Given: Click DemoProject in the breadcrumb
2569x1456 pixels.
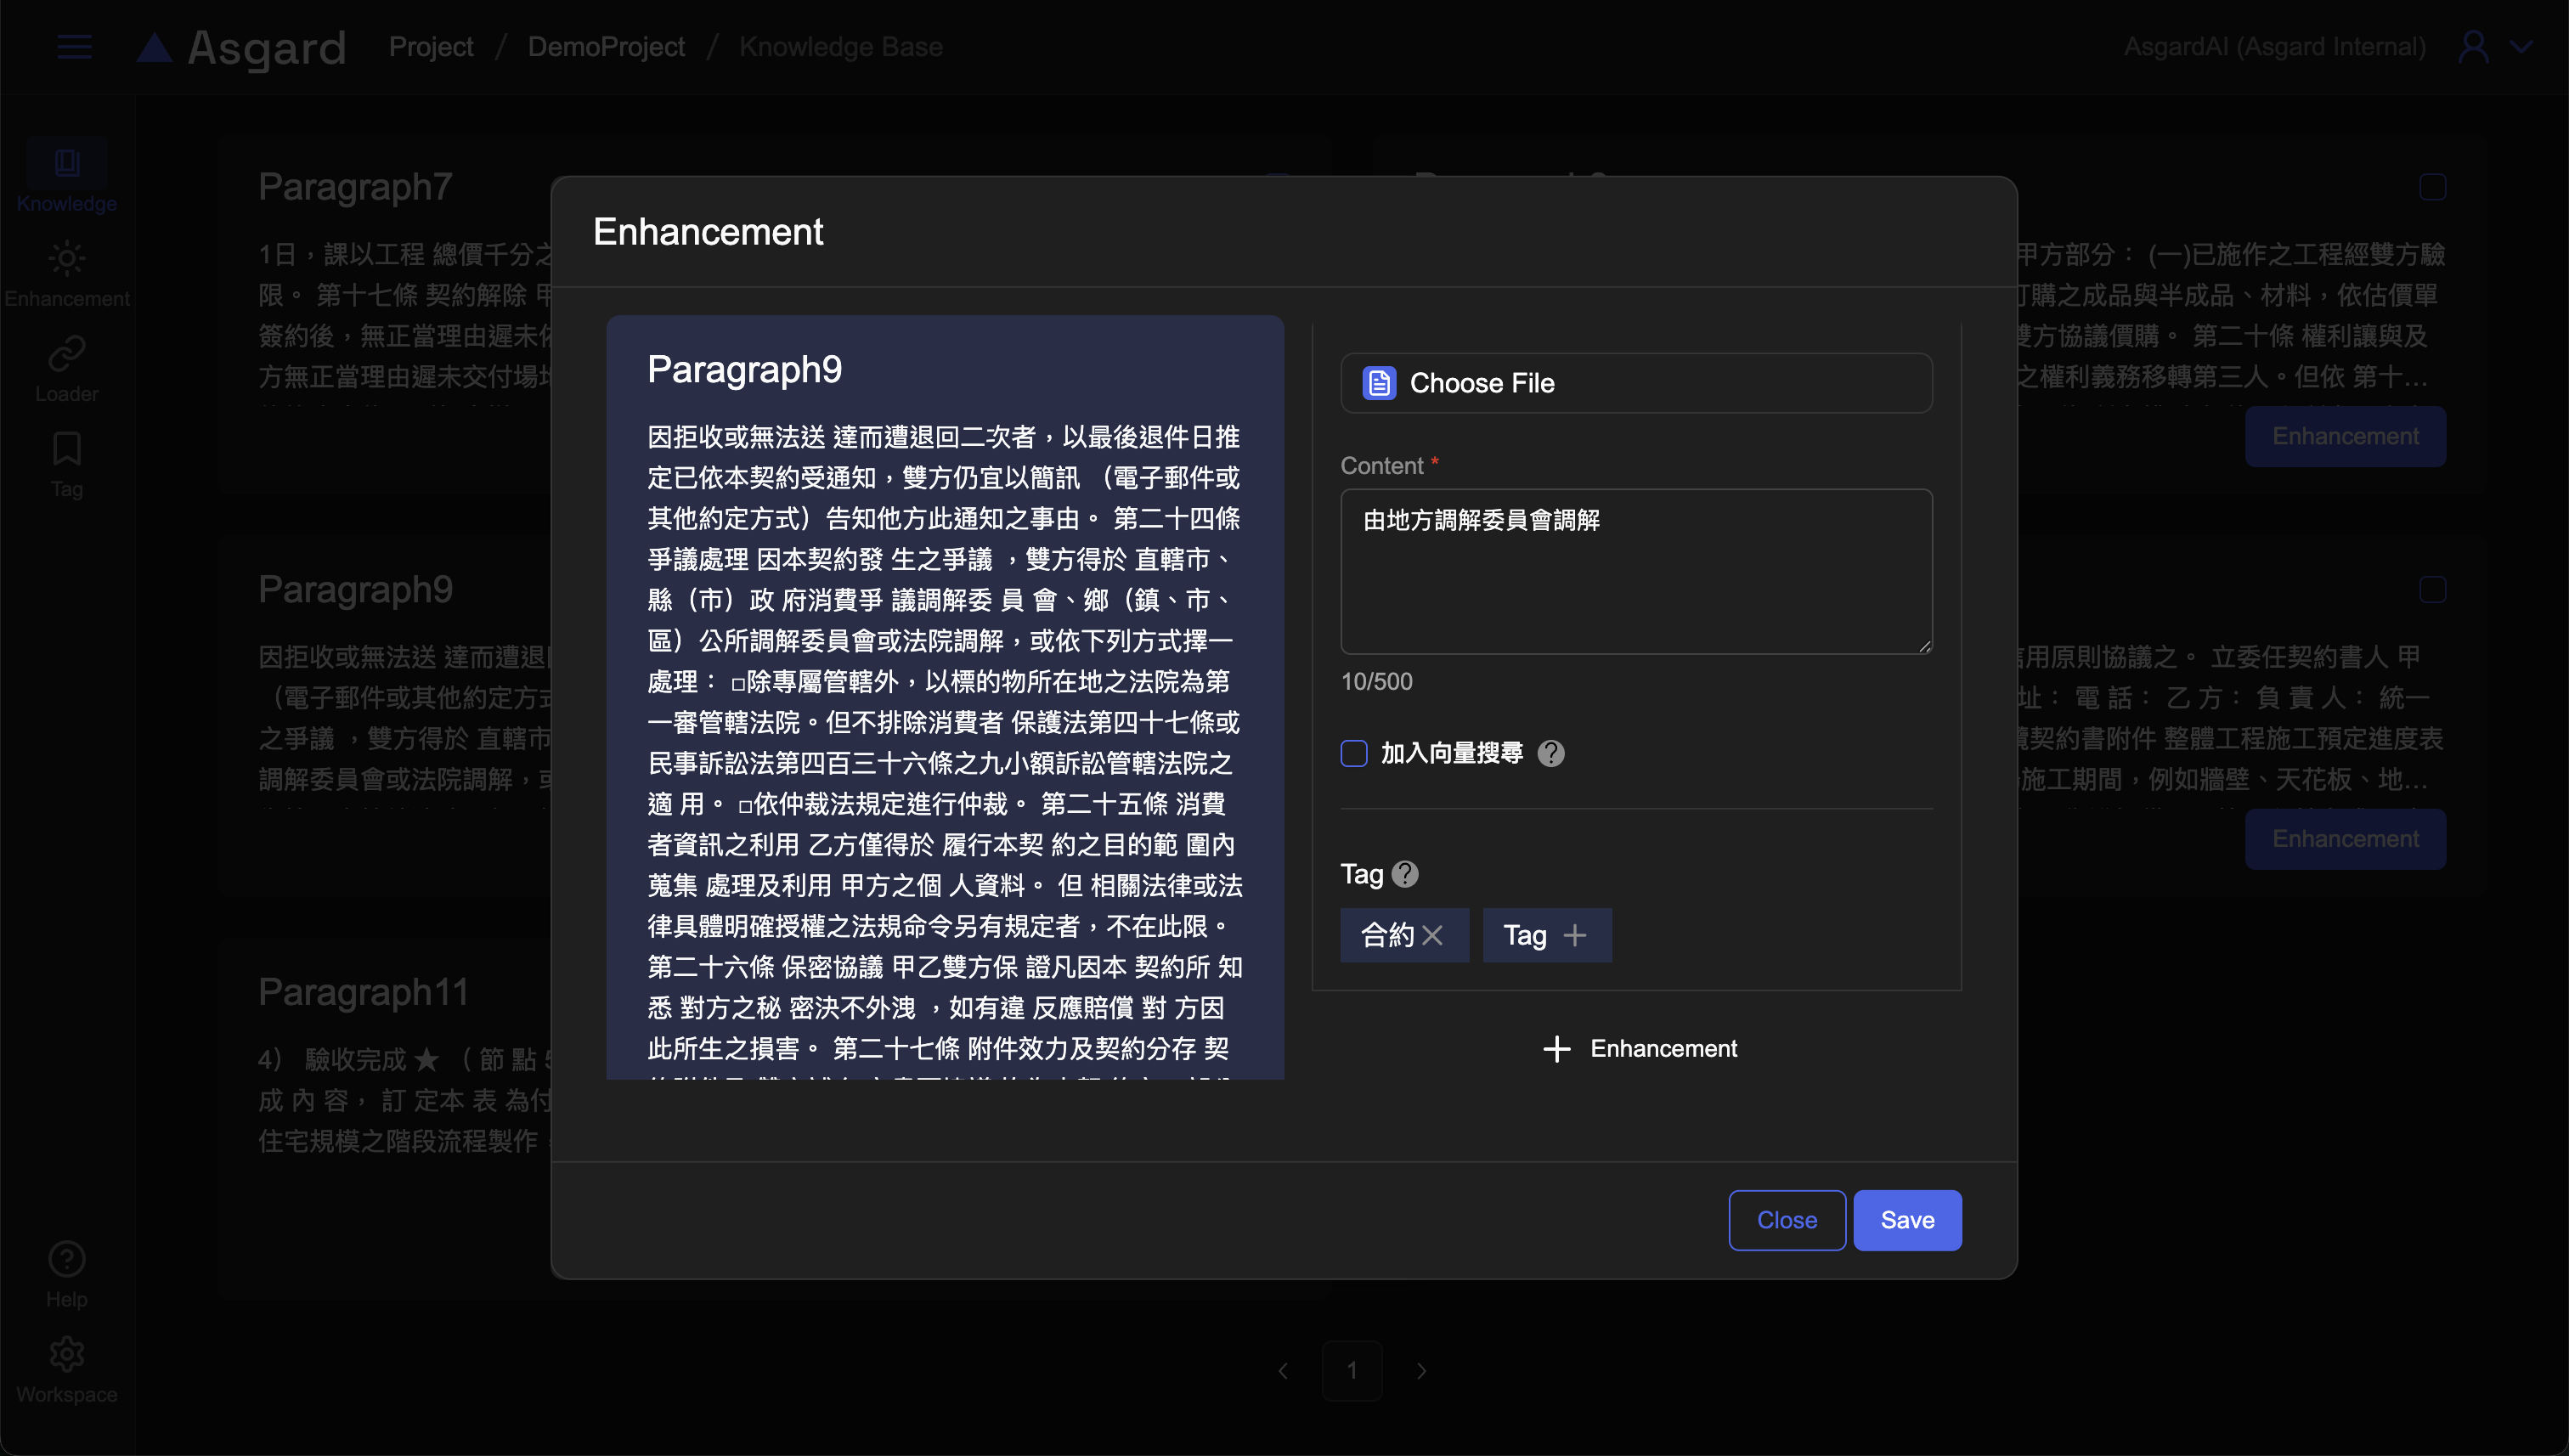Looking at the screenshot, I should click(x=606, y=47).
